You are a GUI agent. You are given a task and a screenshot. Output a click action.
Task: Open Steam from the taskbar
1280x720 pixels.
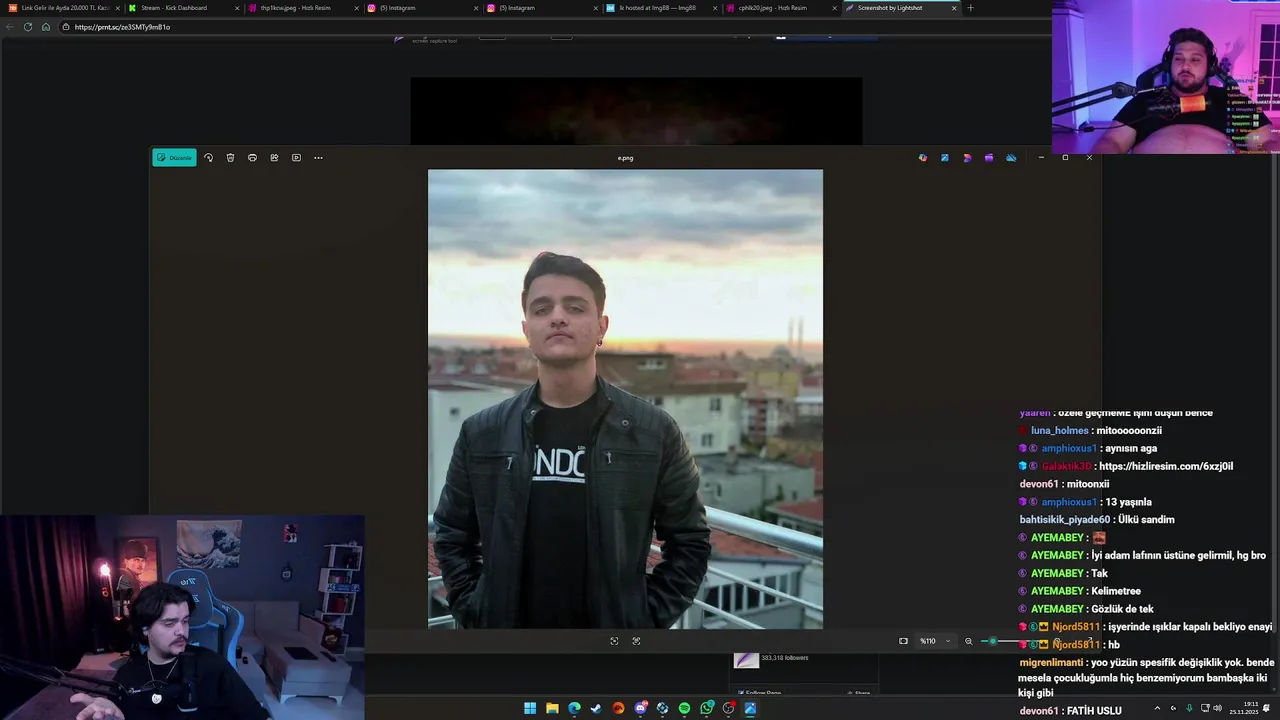tap(596, 709)
